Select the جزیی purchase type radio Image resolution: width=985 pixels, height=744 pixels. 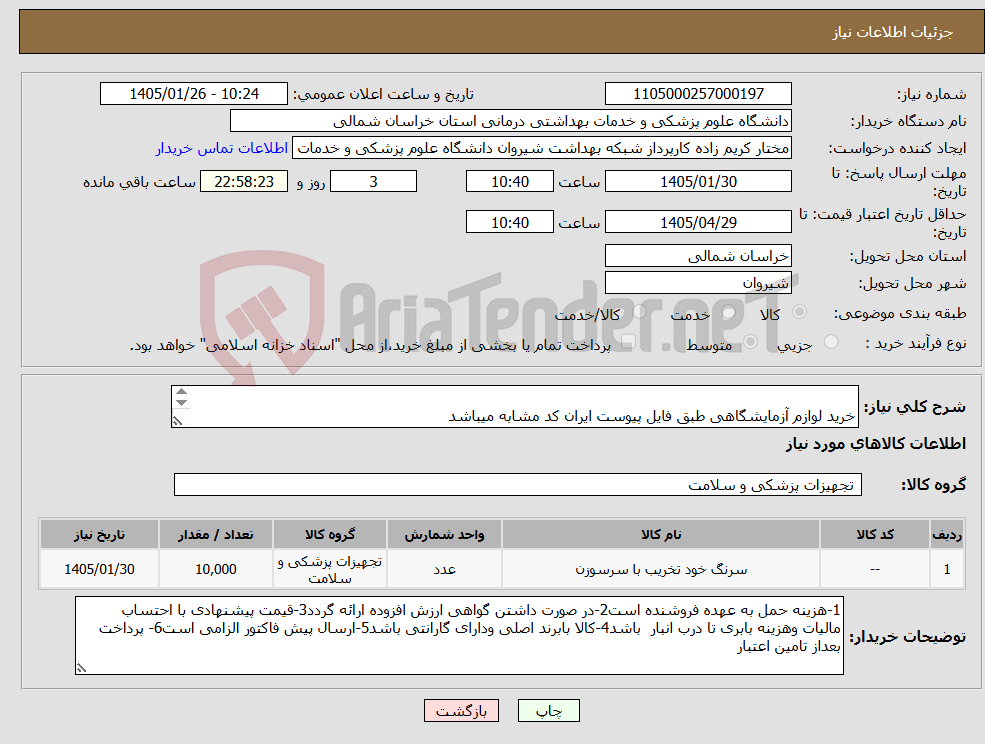click(x=831, y=342)
